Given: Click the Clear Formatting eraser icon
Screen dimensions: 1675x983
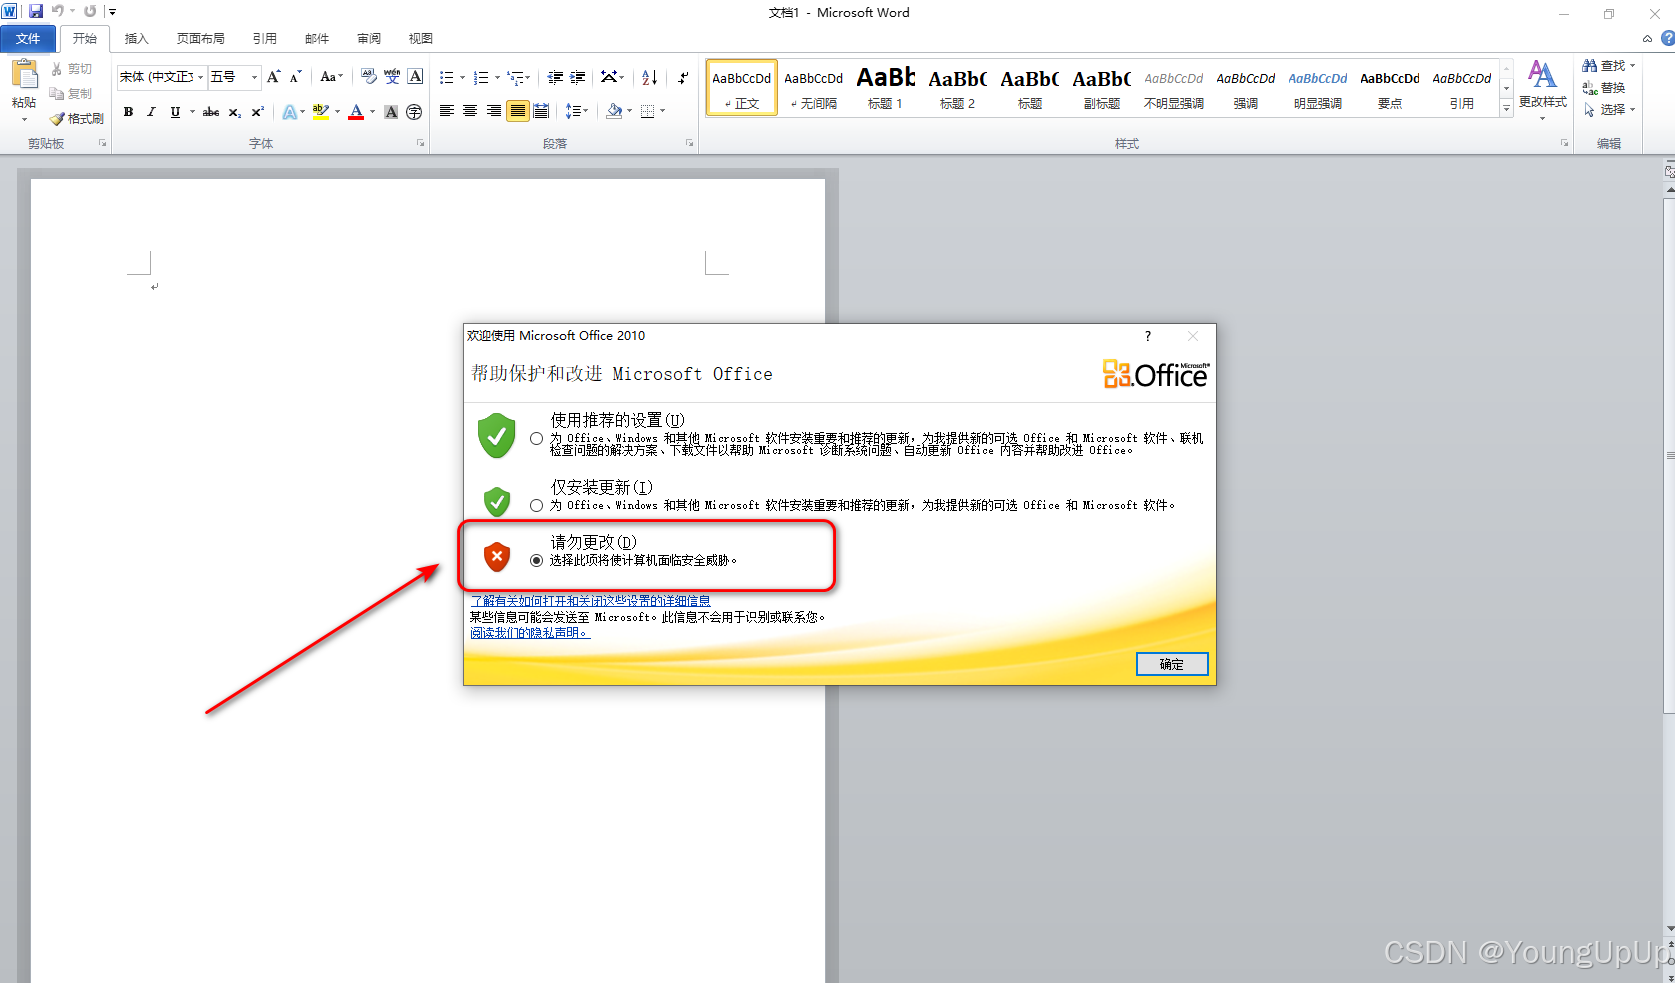Looking at the screenshot, I should tap(369, 77).
